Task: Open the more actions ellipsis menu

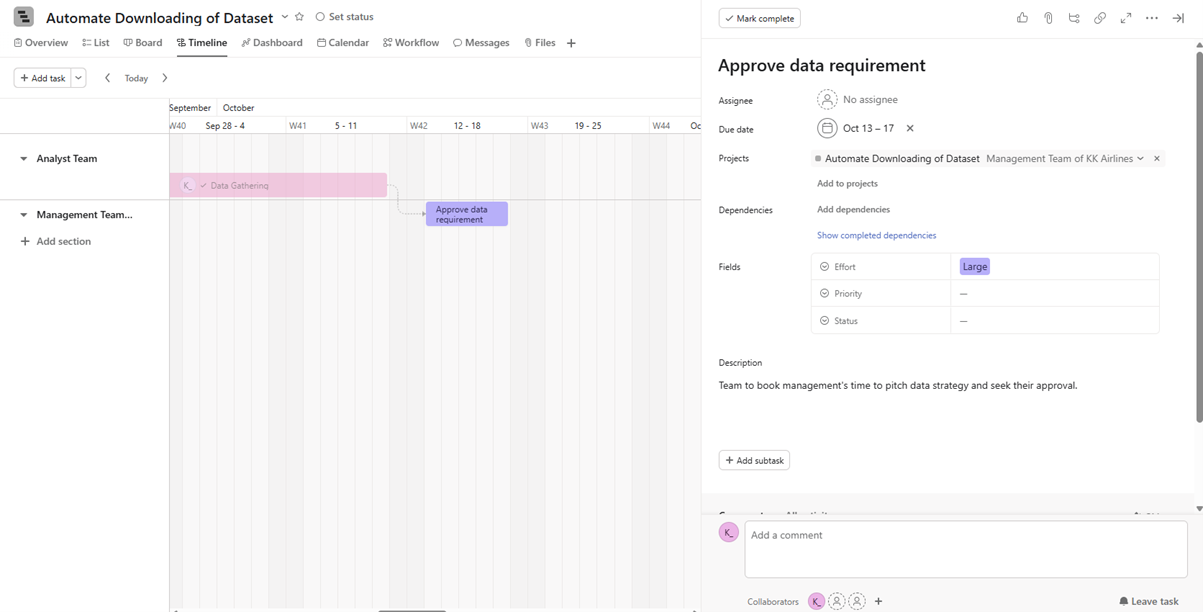Action: pyautogui.click(x=1152, y=18)
